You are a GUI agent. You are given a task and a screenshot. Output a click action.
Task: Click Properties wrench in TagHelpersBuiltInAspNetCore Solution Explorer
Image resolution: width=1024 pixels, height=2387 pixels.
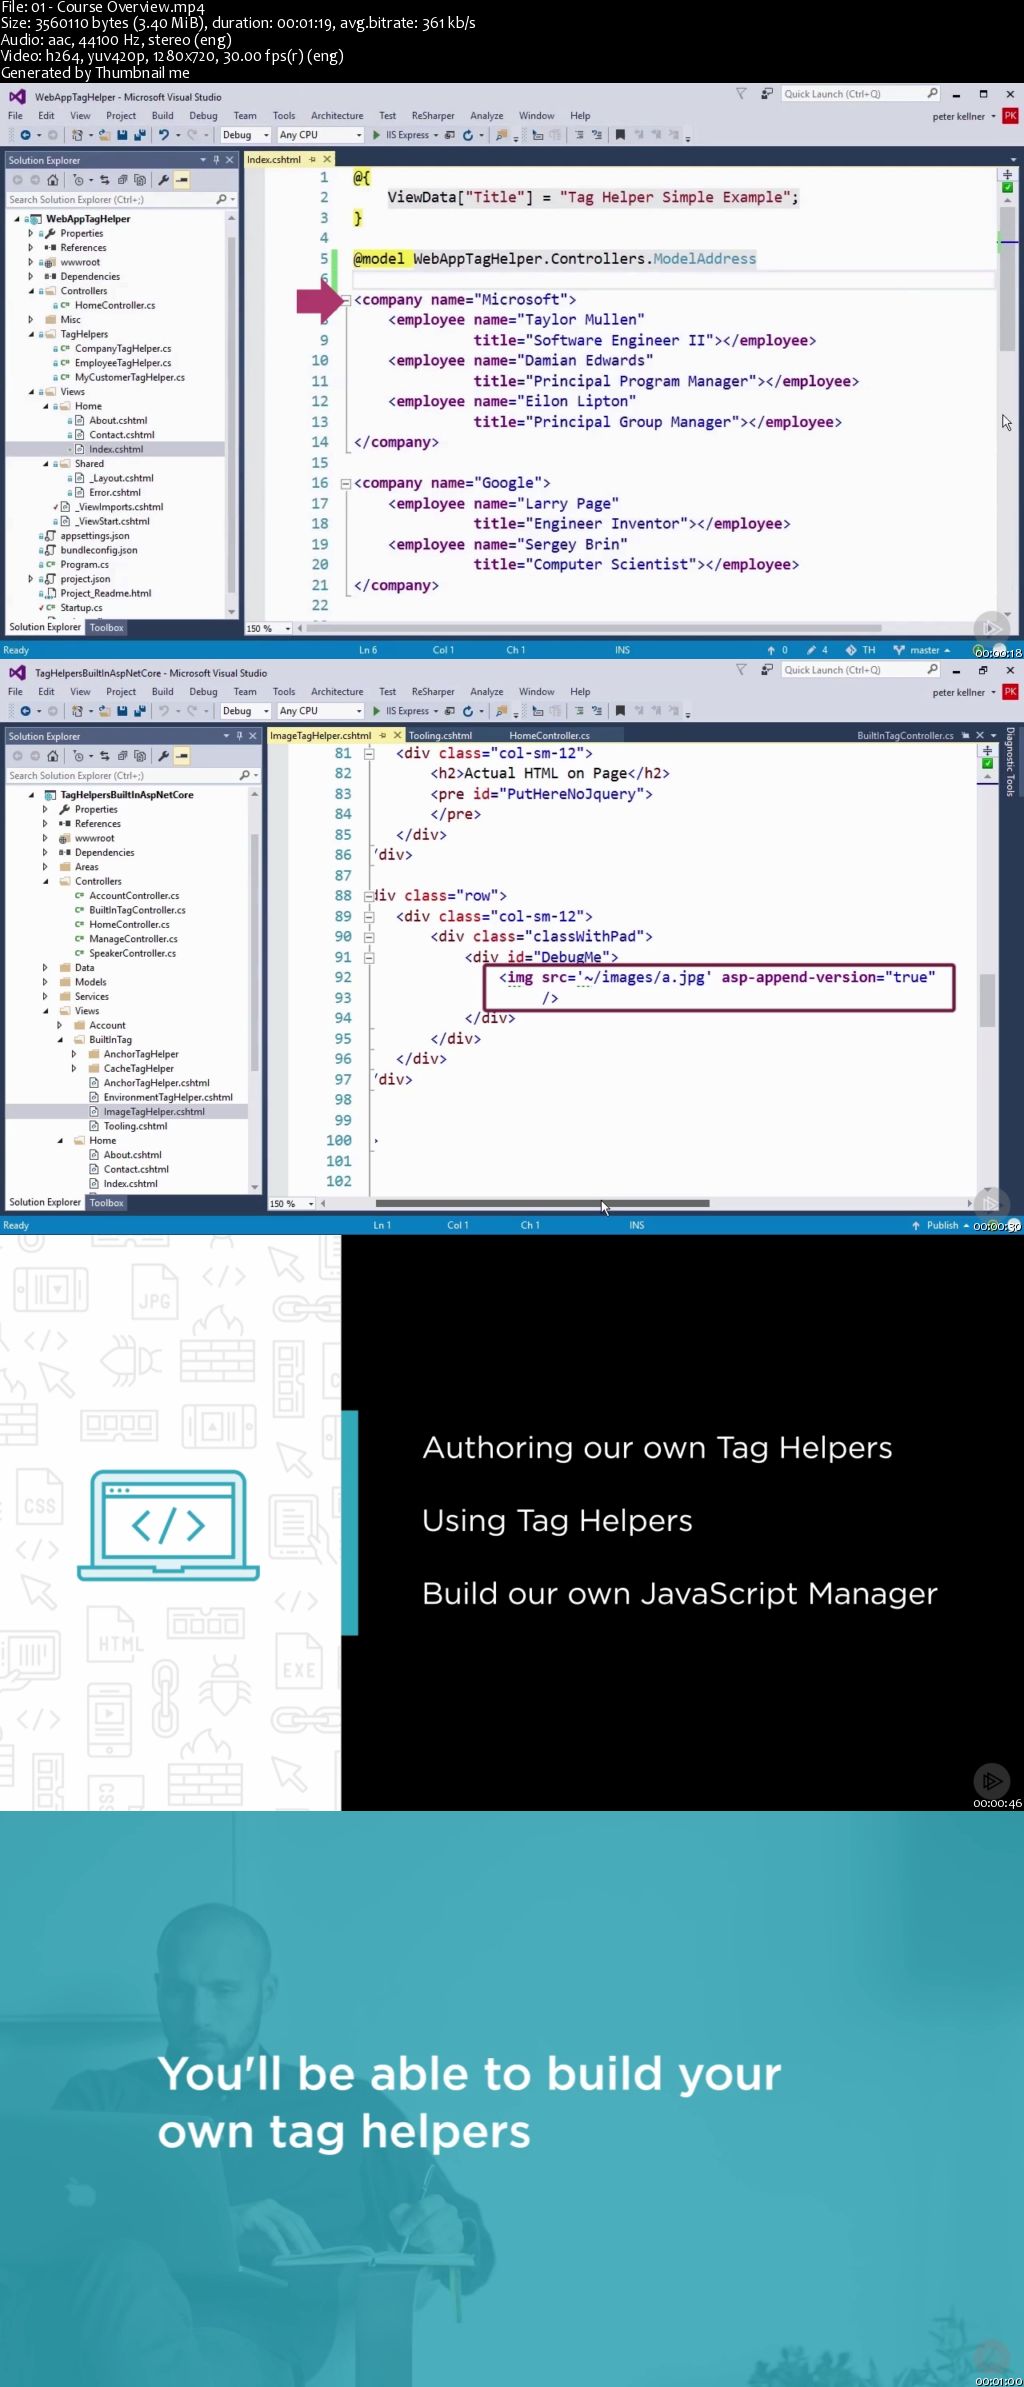point(164,756)
